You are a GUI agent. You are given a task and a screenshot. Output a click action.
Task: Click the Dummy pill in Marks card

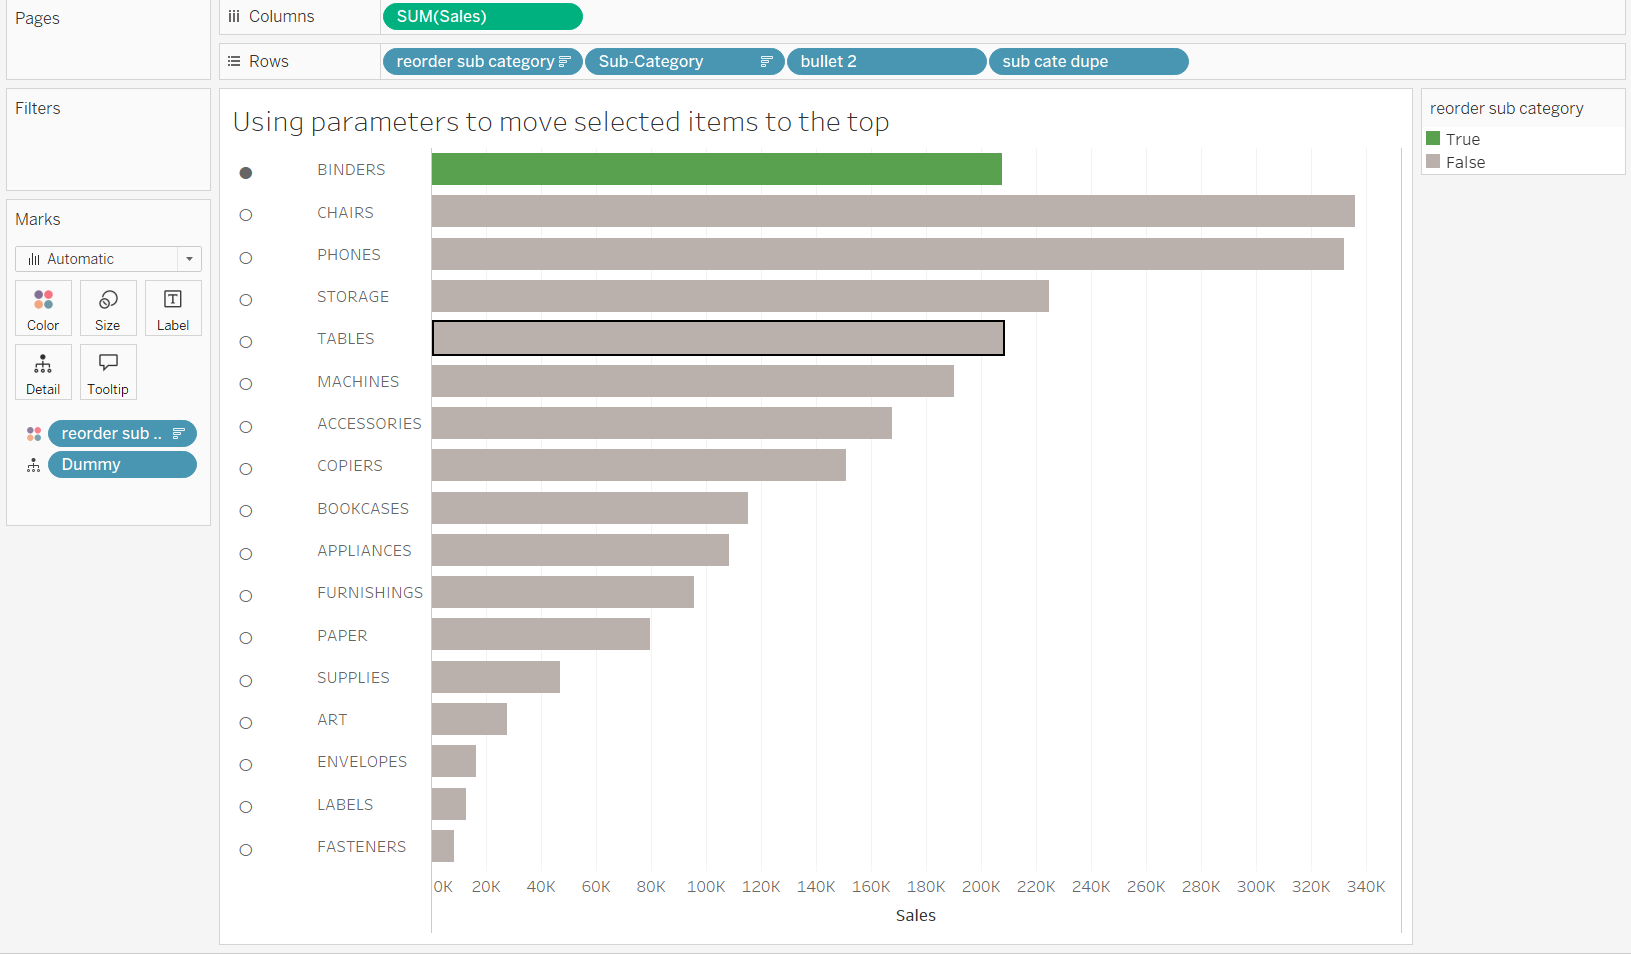click(122, 465)
